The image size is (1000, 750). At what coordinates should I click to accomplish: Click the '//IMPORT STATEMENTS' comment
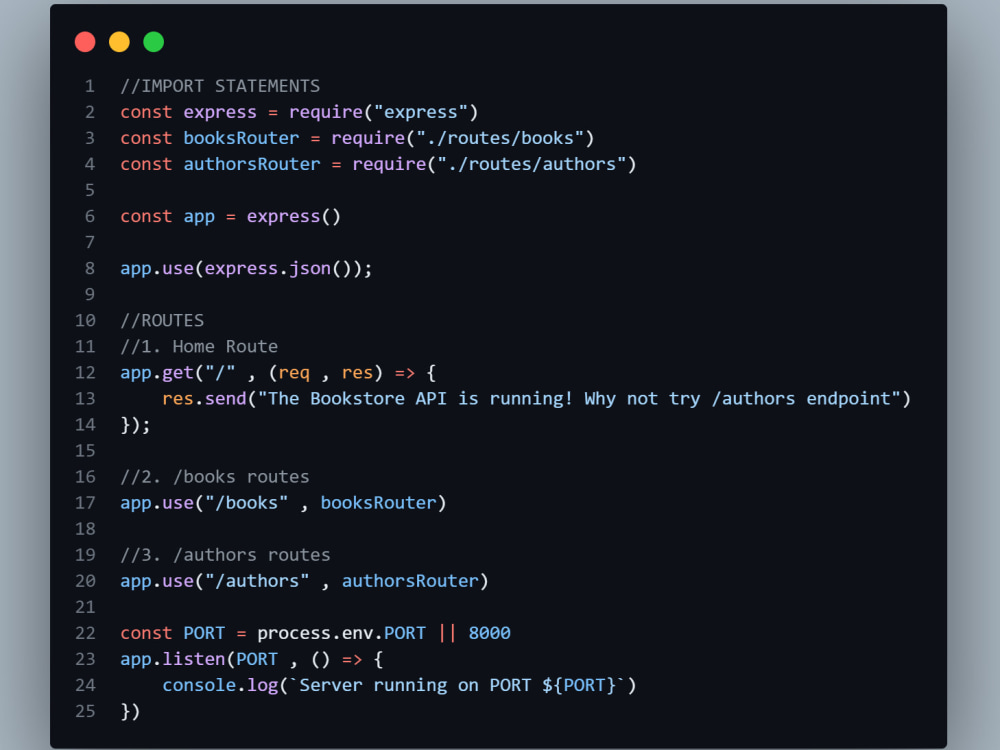click(220, 86)
